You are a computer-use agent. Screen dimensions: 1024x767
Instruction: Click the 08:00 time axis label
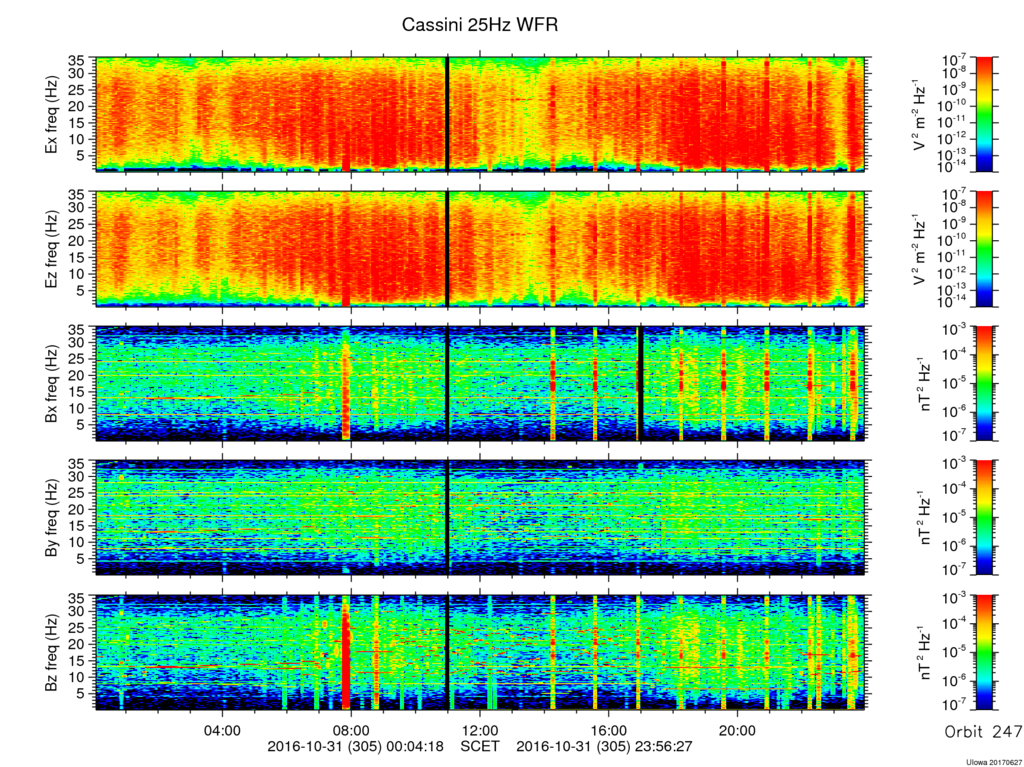coord(351,730)
